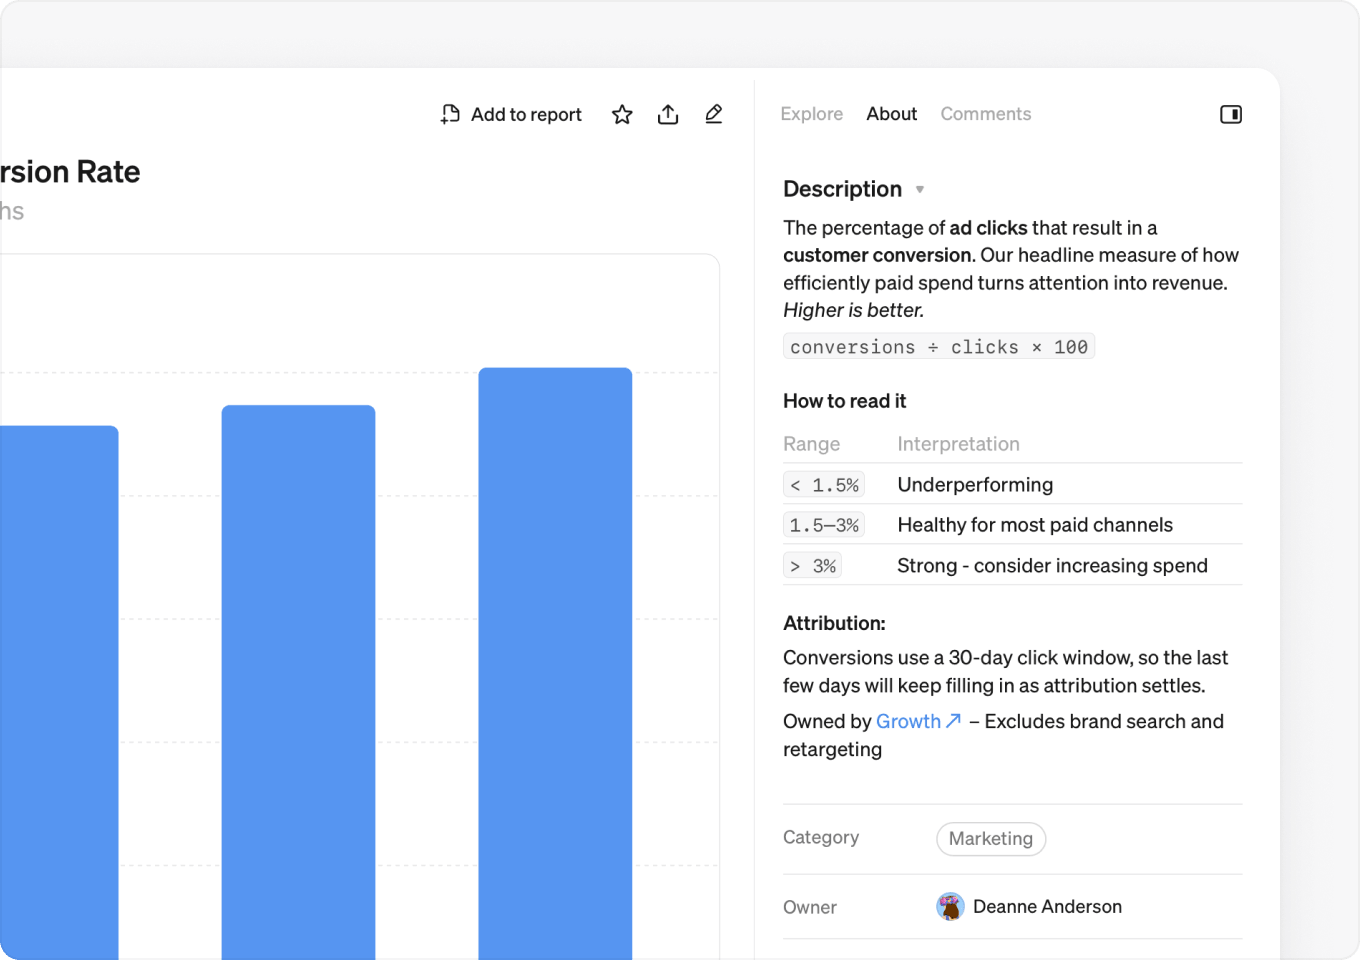
Task: Favorite this metric with the star icon
Action: click(x=622, y=115)
